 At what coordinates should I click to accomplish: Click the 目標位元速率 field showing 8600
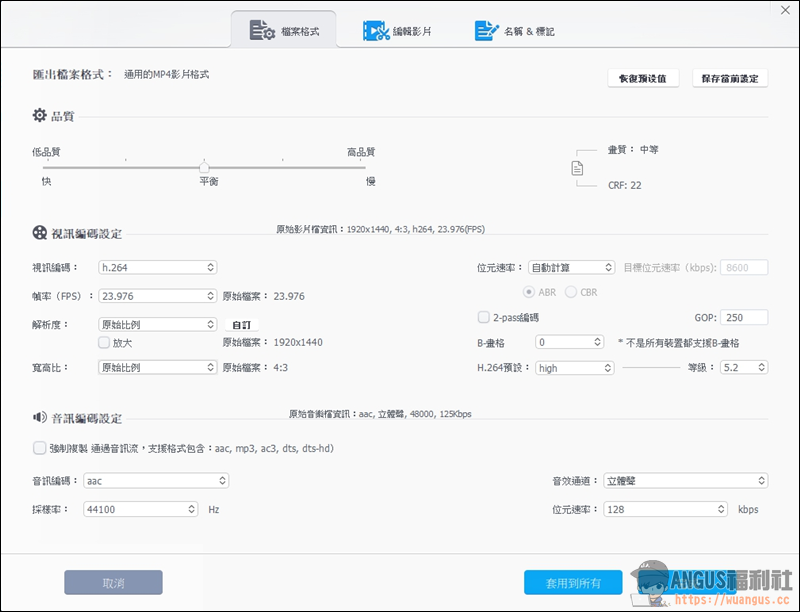[x=744, y=267]
